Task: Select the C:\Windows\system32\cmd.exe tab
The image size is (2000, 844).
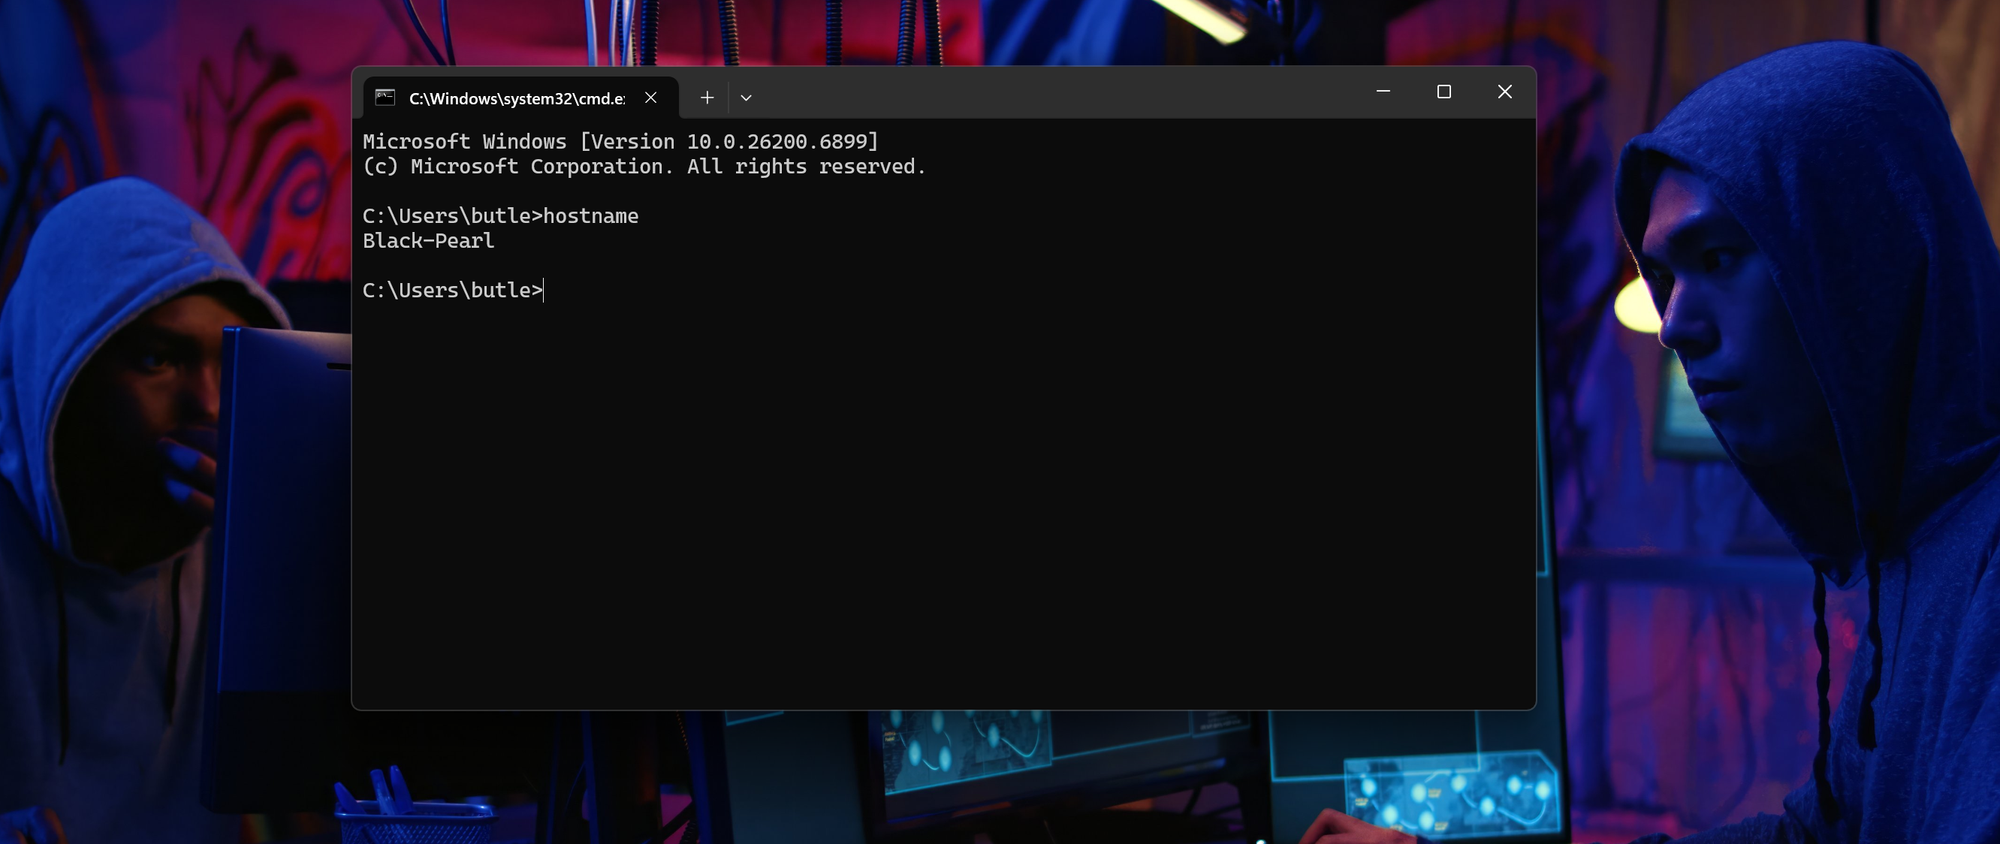Action: click(516, 98)
